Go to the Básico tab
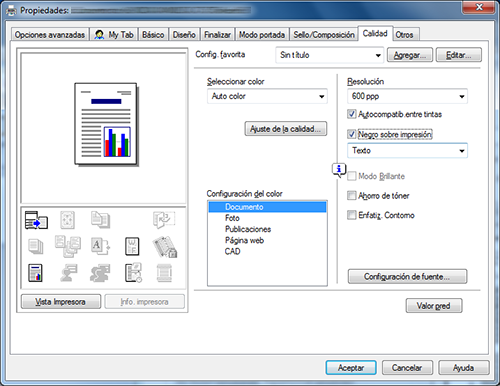The height and width of the screenshot is (386, 500). pos(153,35)
